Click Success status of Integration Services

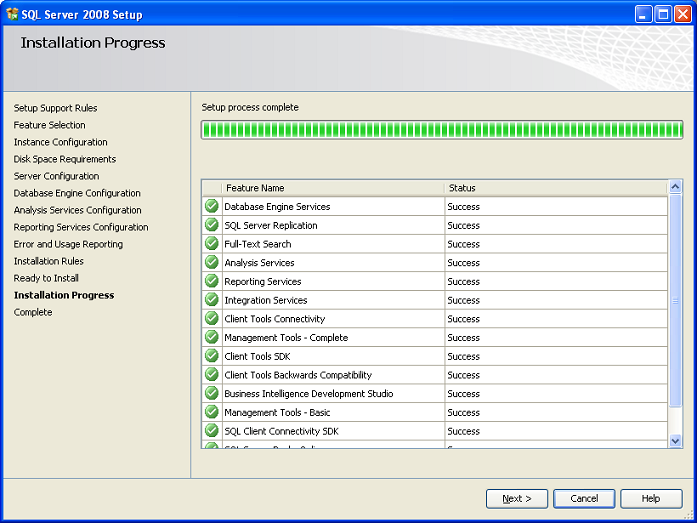pyautogui.click(x=463, y=300)
